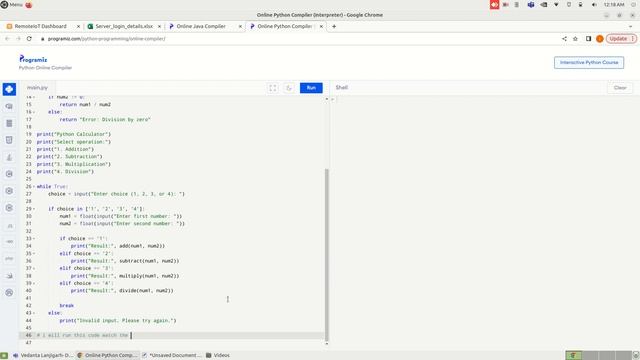This screenshot has height=360, width=640.
Task: Open the Go compiler in the sidebar
Action: (x=9, y=242)
